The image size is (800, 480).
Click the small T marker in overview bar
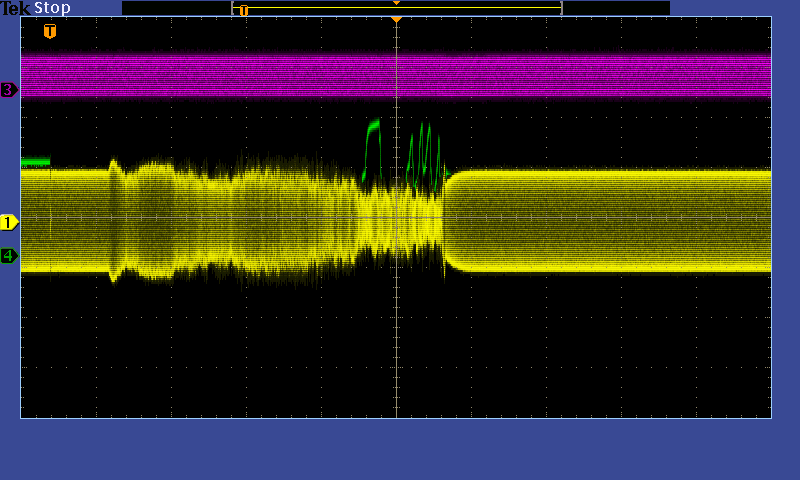[x=243, y=10]
